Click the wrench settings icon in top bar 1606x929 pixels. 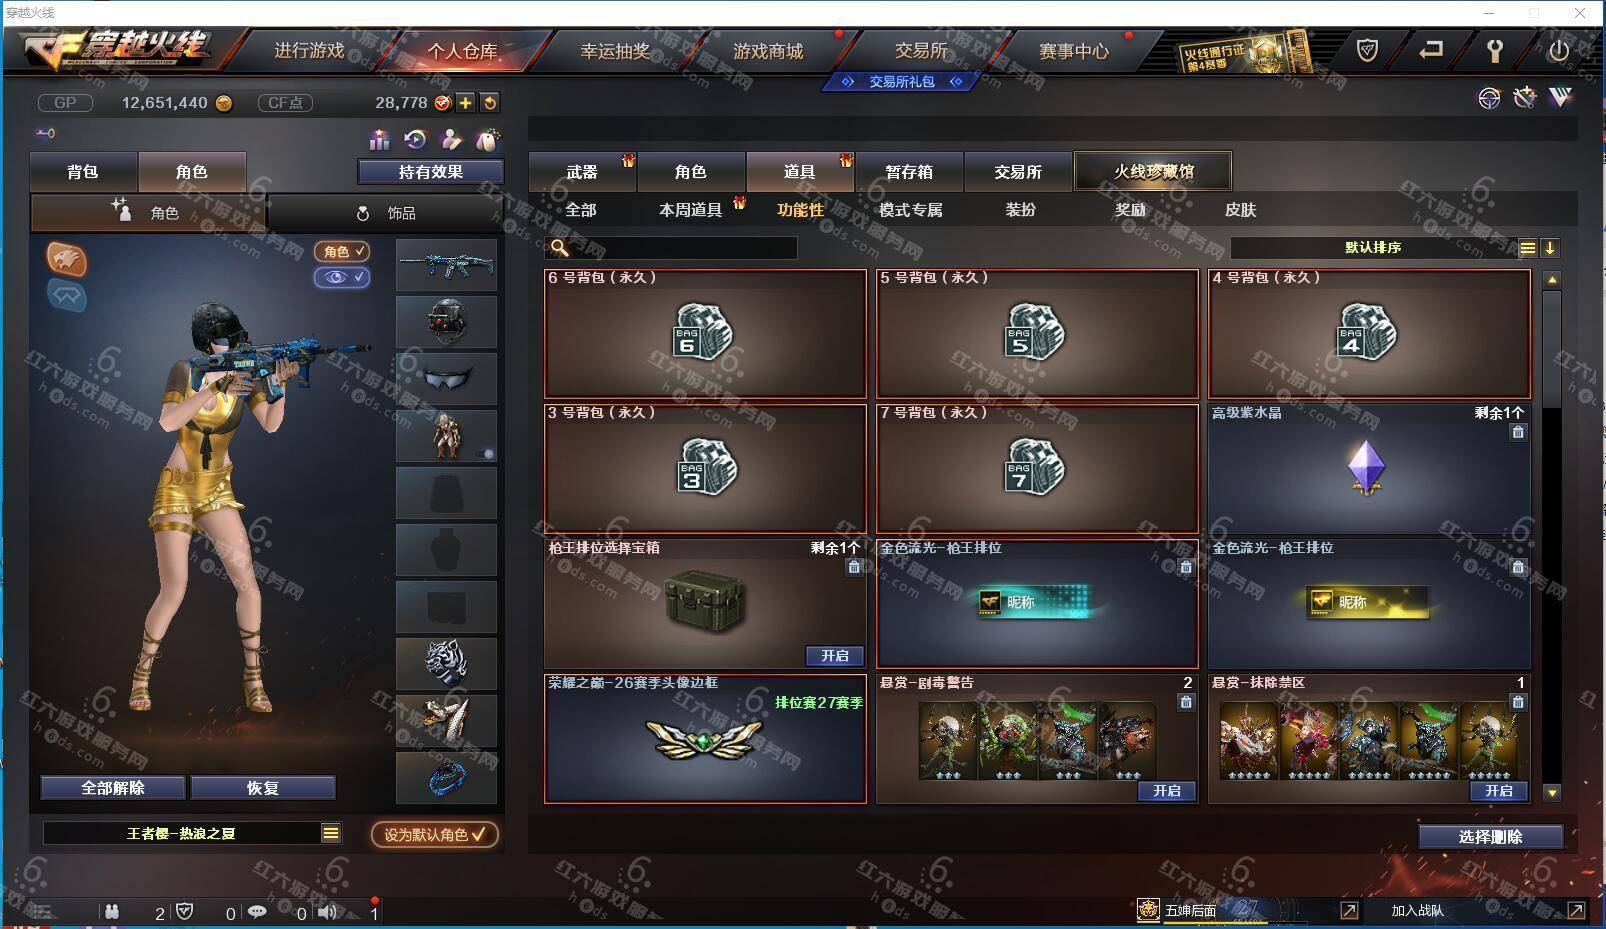click(1495, 50)
